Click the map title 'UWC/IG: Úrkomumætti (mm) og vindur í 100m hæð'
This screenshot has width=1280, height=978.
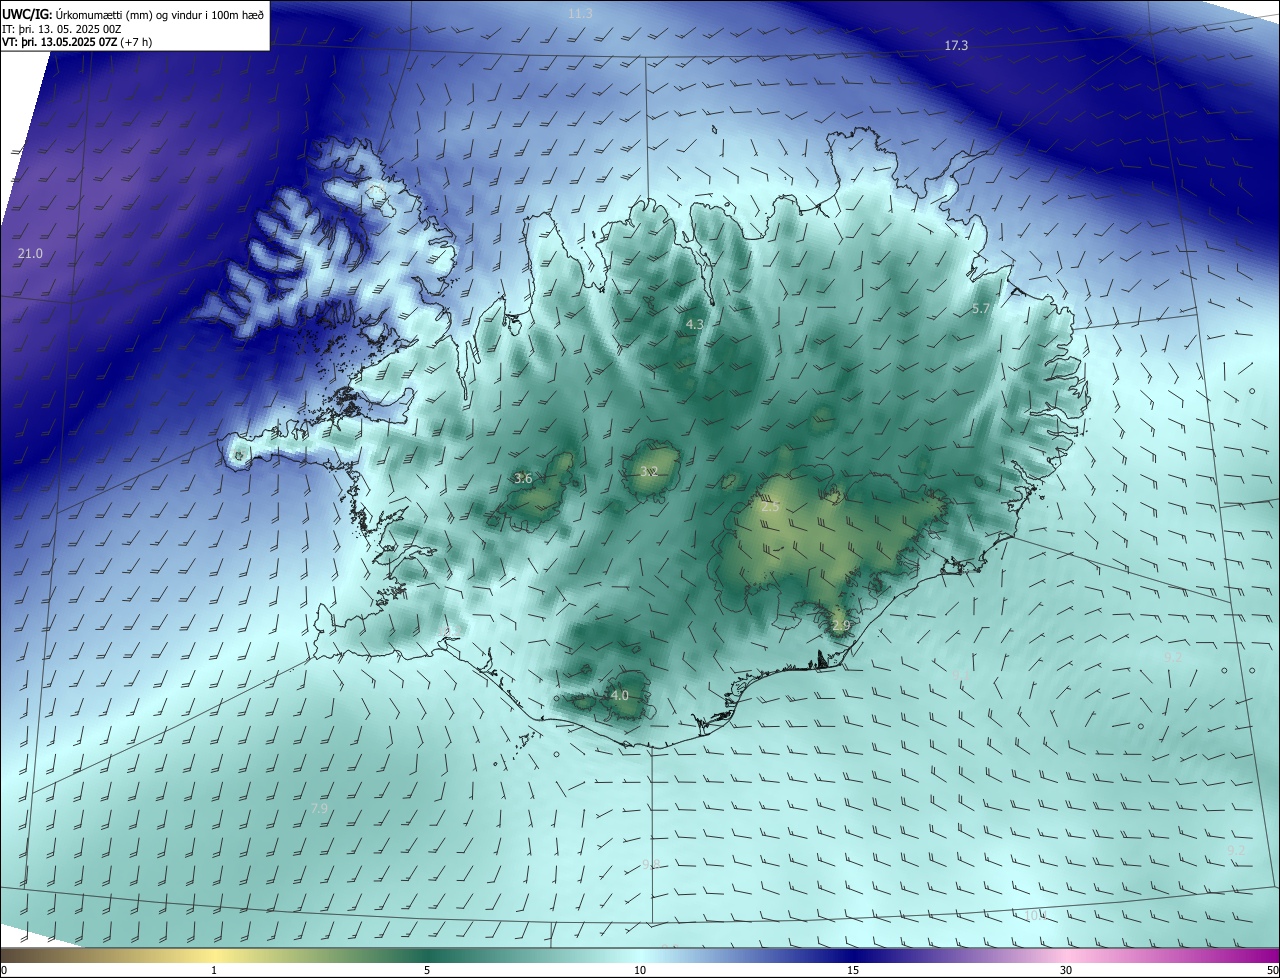click(x=133, y=14)
